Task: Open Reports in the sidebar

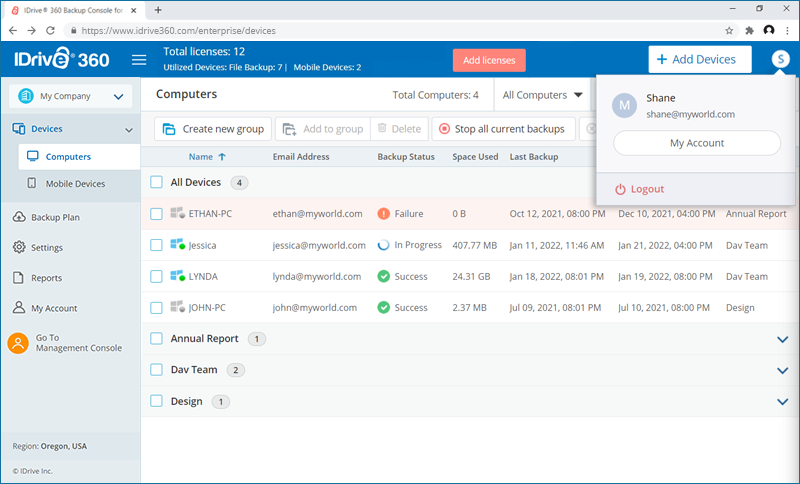Action: click(46, 278)
